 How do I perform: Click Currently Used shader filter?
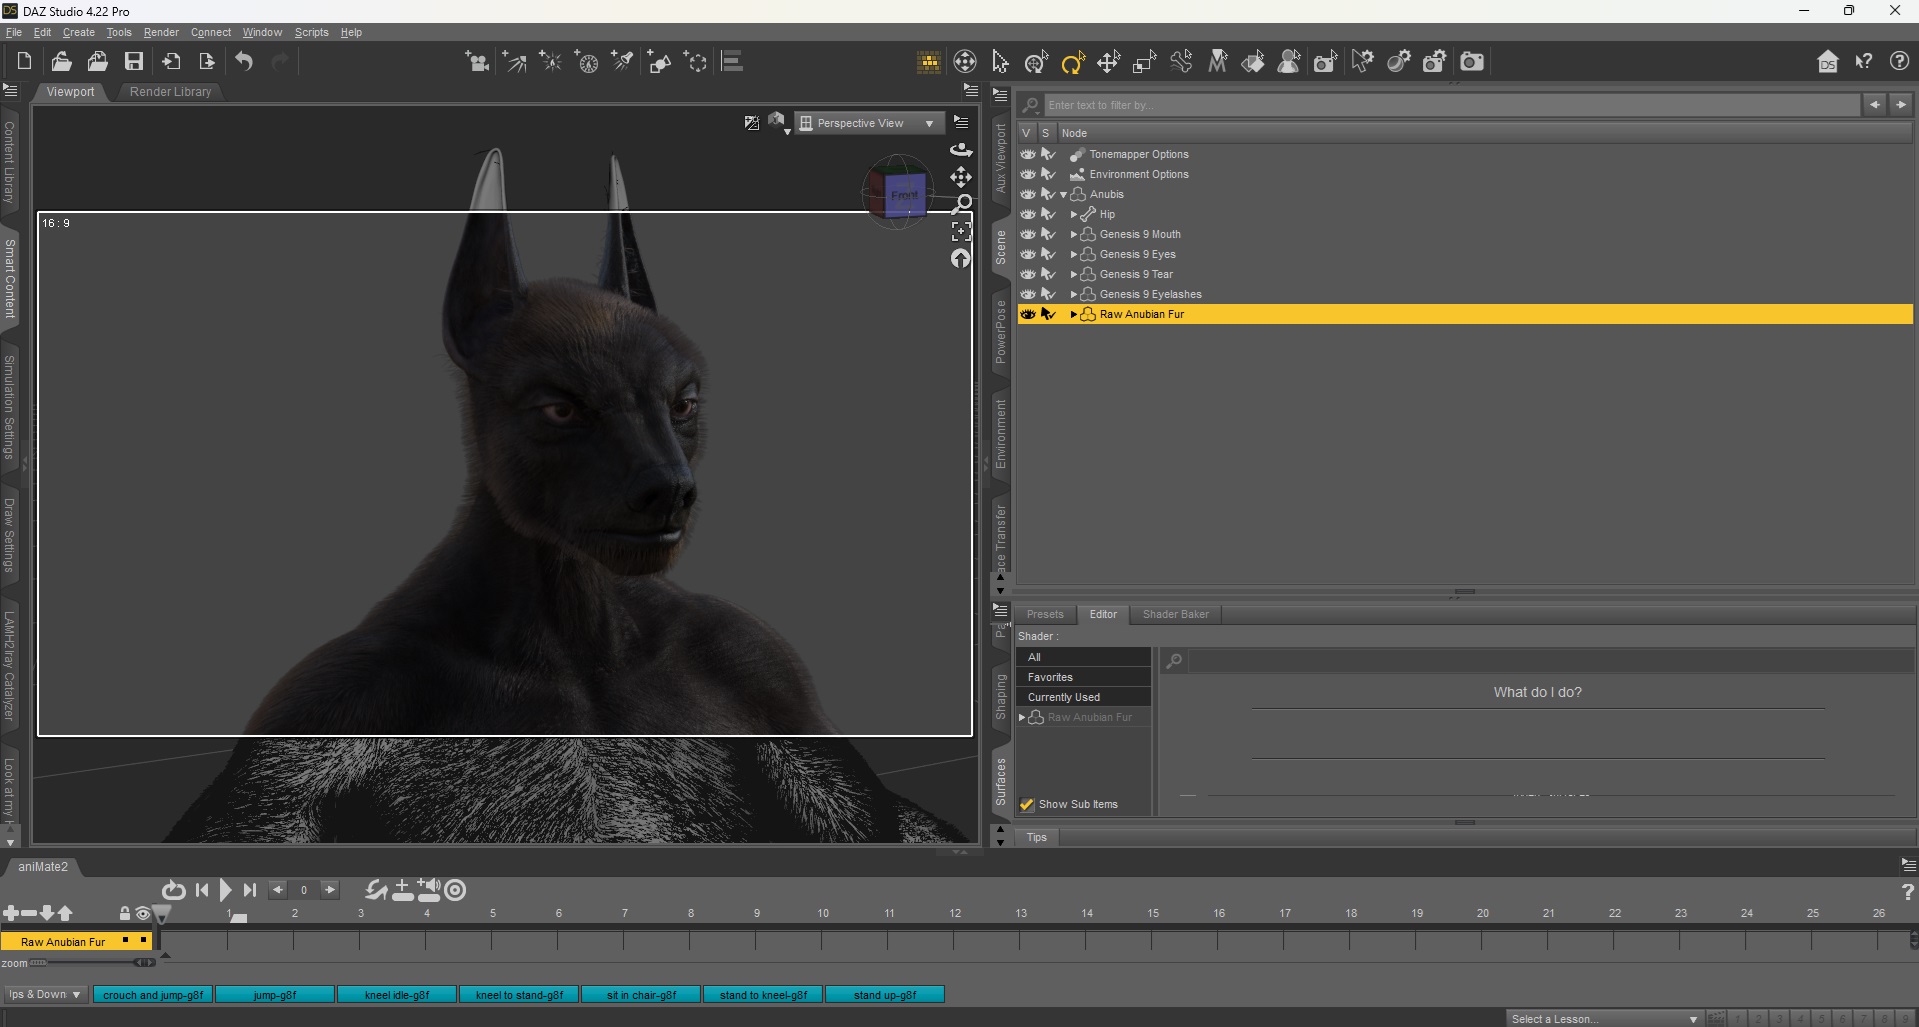point(1084,697)
